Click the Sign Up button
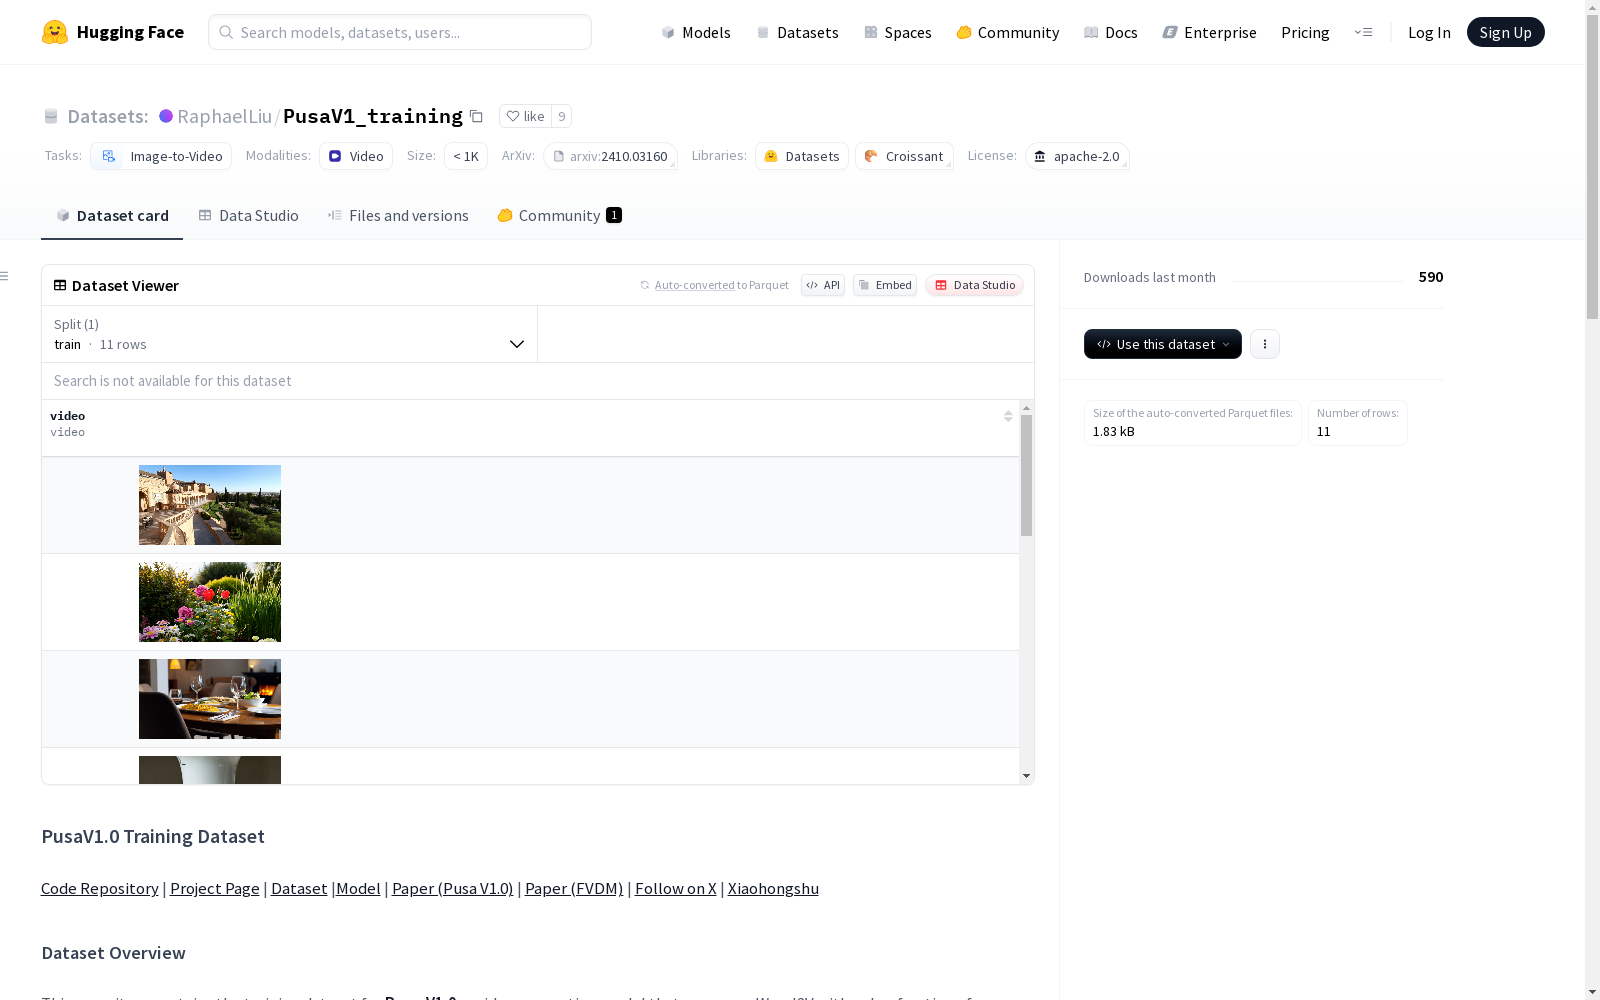Screen dimensions: 1600x1000 tap(1505, 32)
